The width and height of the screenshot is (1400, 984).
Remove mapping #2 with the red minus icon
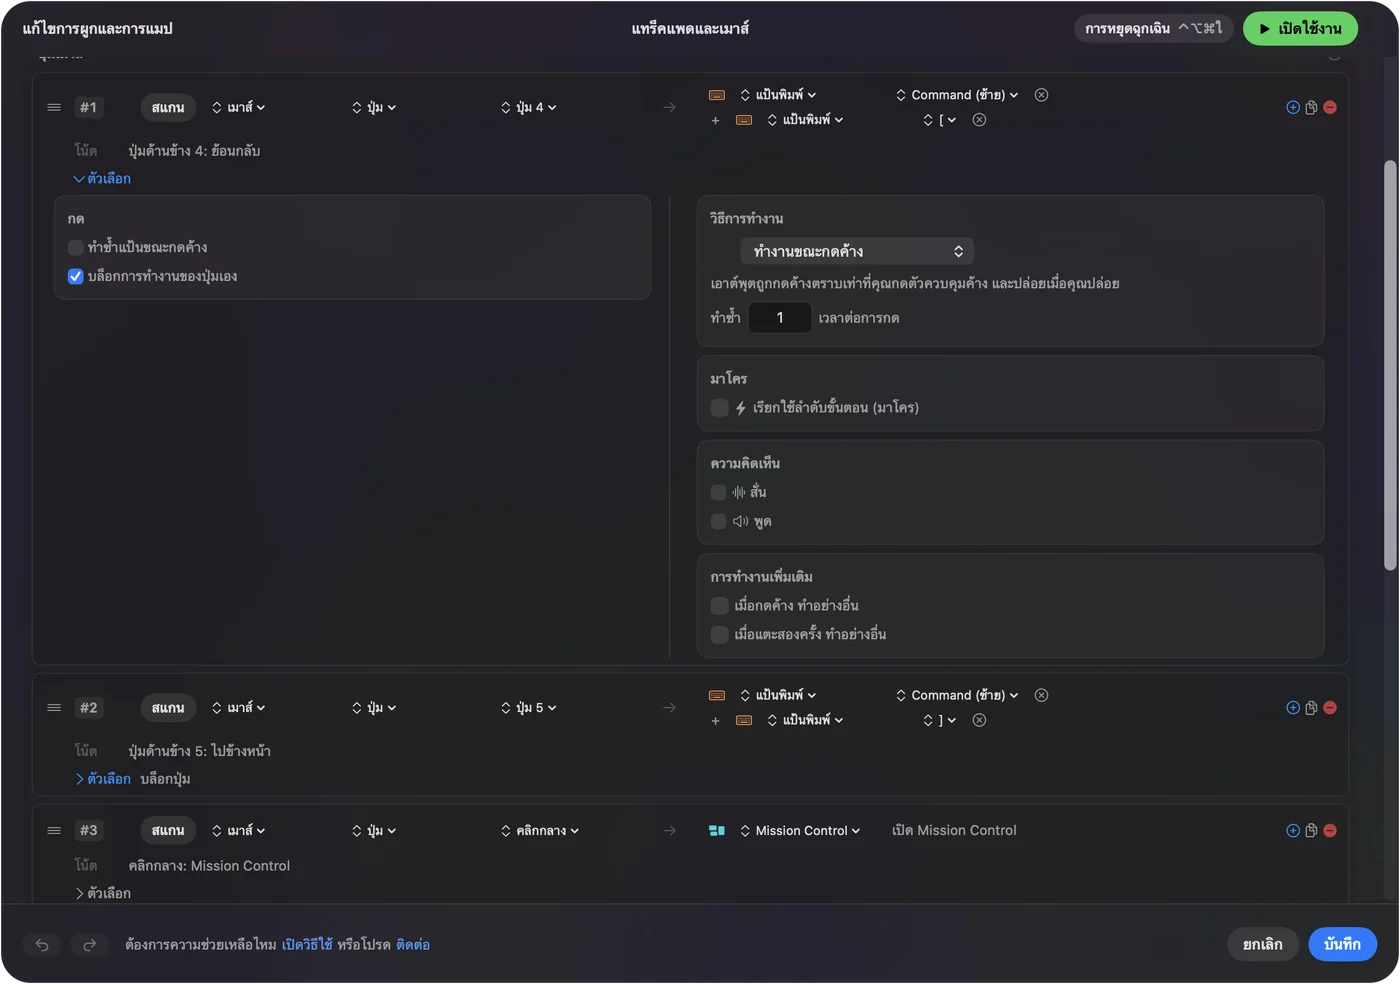tap(1330, 707)
